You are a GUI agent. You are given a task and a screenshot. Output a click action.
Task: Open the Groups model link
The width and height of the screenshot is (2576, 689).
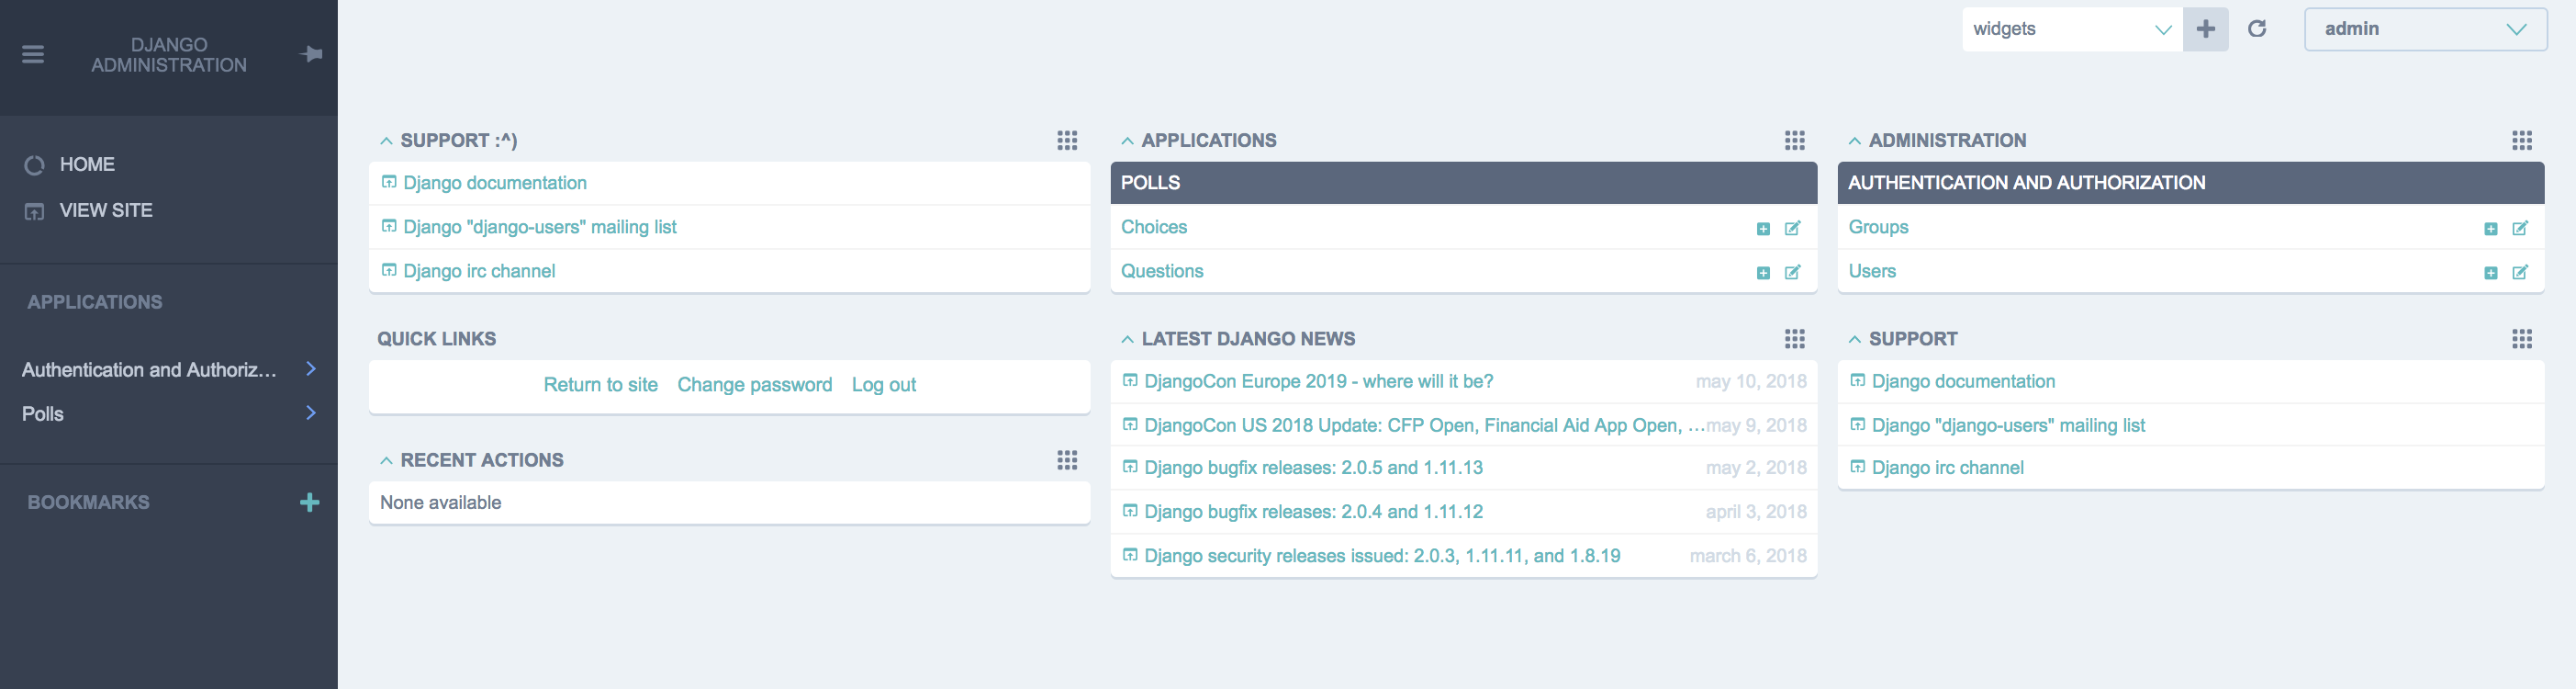tap(1878, 227)
